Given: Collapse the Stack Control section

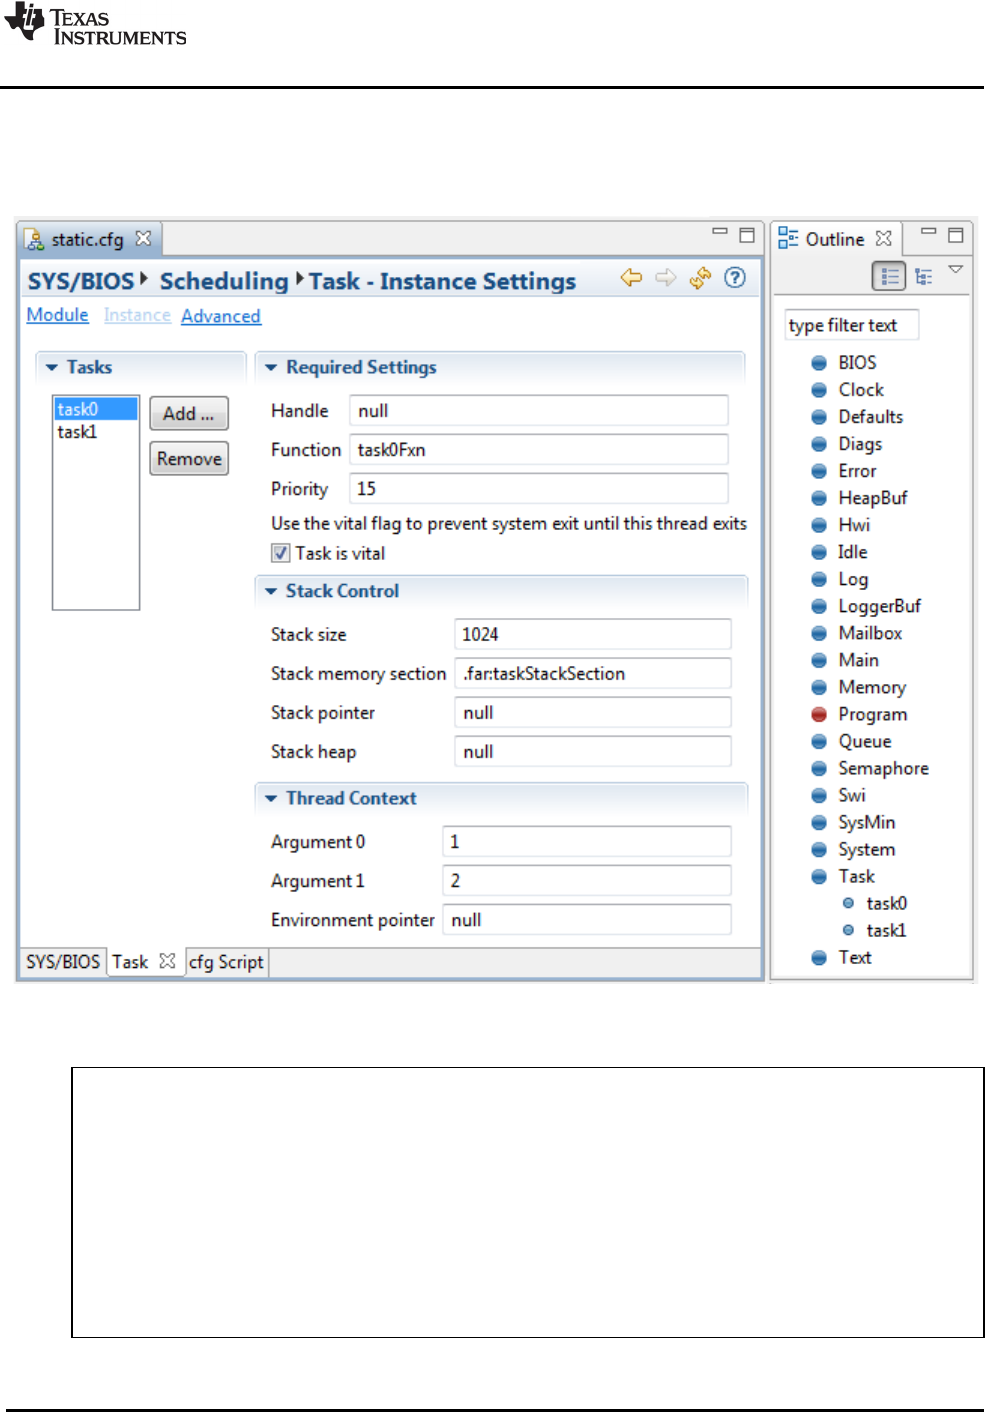Looking at the screenshot, I should [x=271, y=592].
